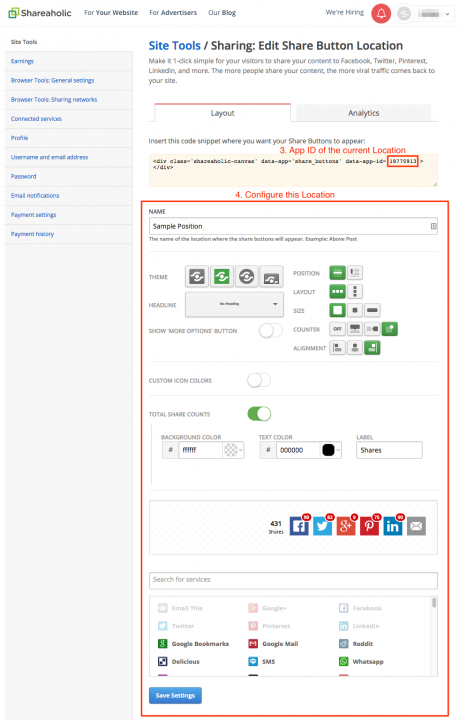The image size is (460, 720).
Task: Choose the small square button size
Action: (354, 310)
